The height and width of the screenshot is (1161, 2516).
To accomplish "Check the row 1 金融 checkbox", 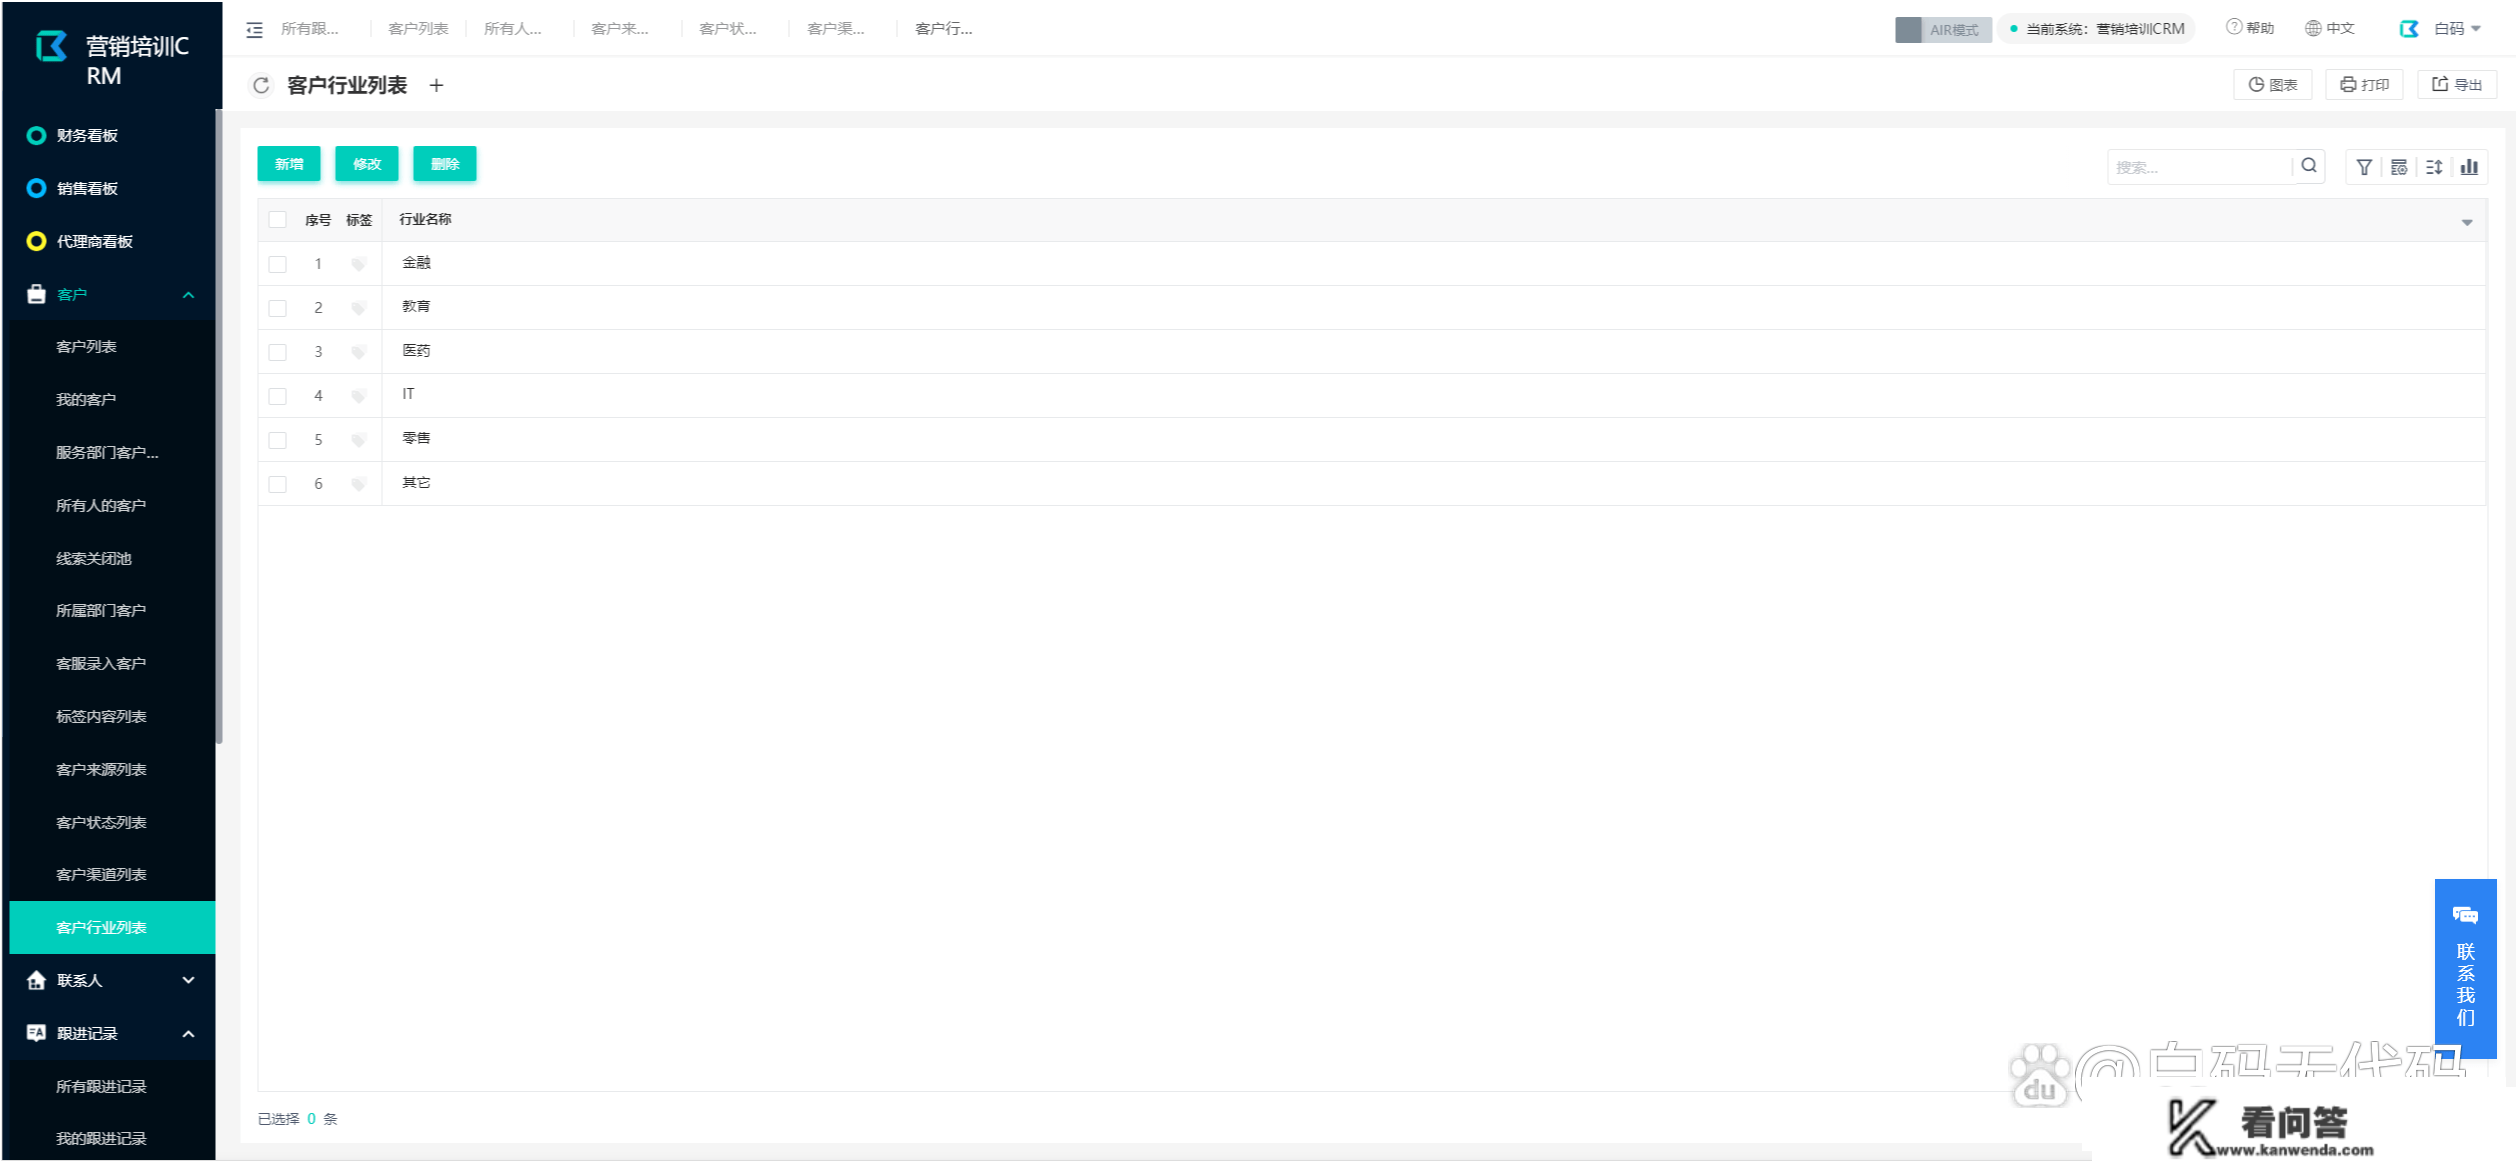I will [278, 264].
